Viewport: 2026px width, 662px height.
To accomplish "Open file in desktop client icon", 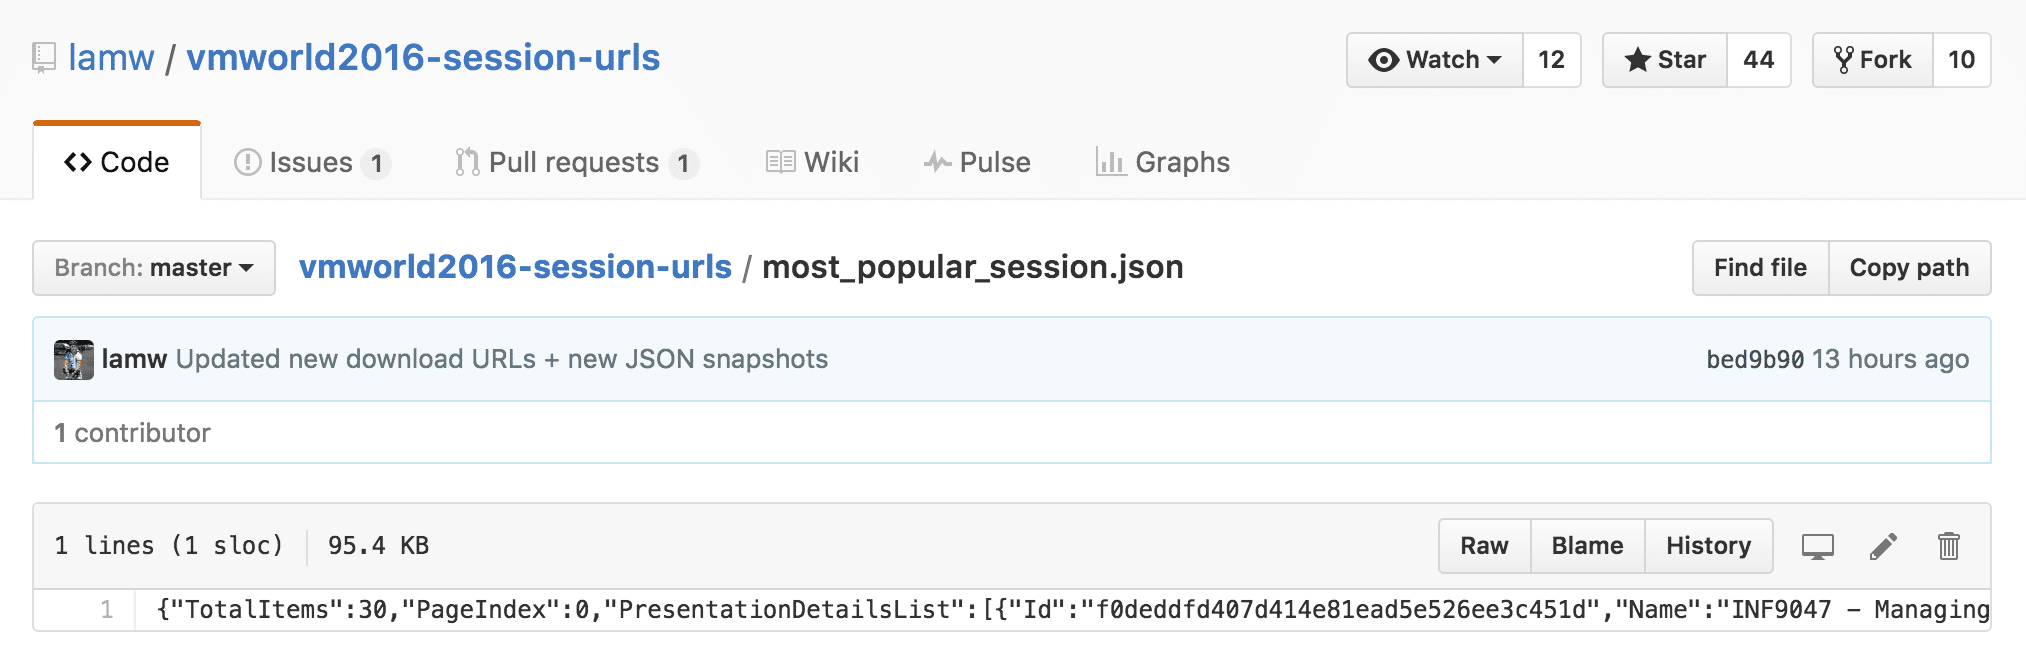I will [x=1817, y=546].
